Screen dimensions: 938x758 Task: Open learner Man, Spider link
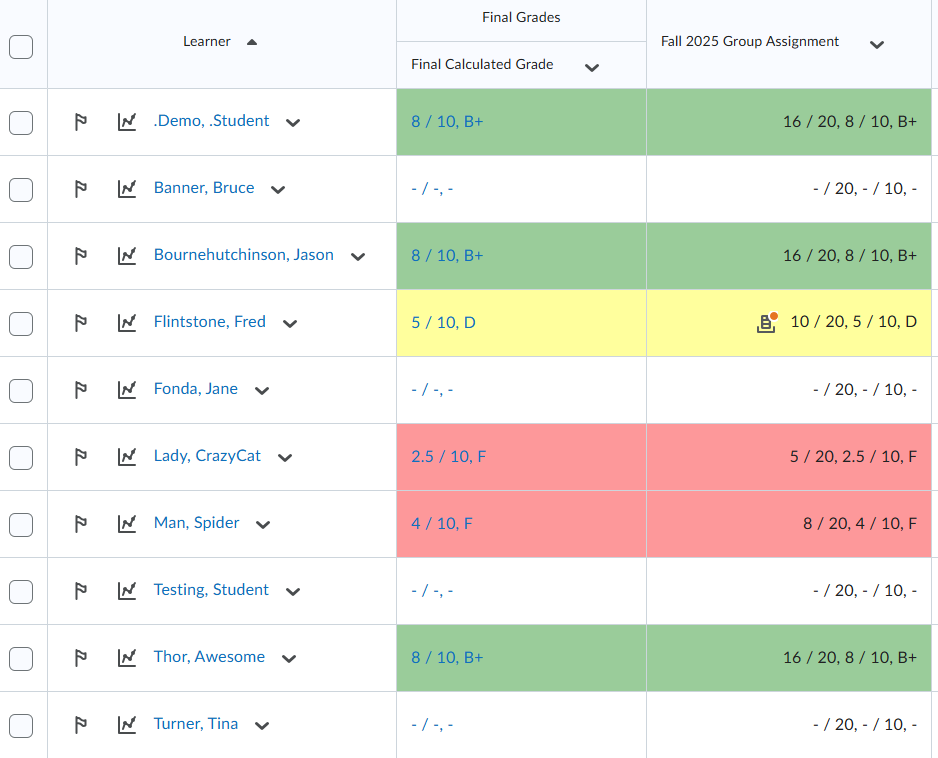196,523
